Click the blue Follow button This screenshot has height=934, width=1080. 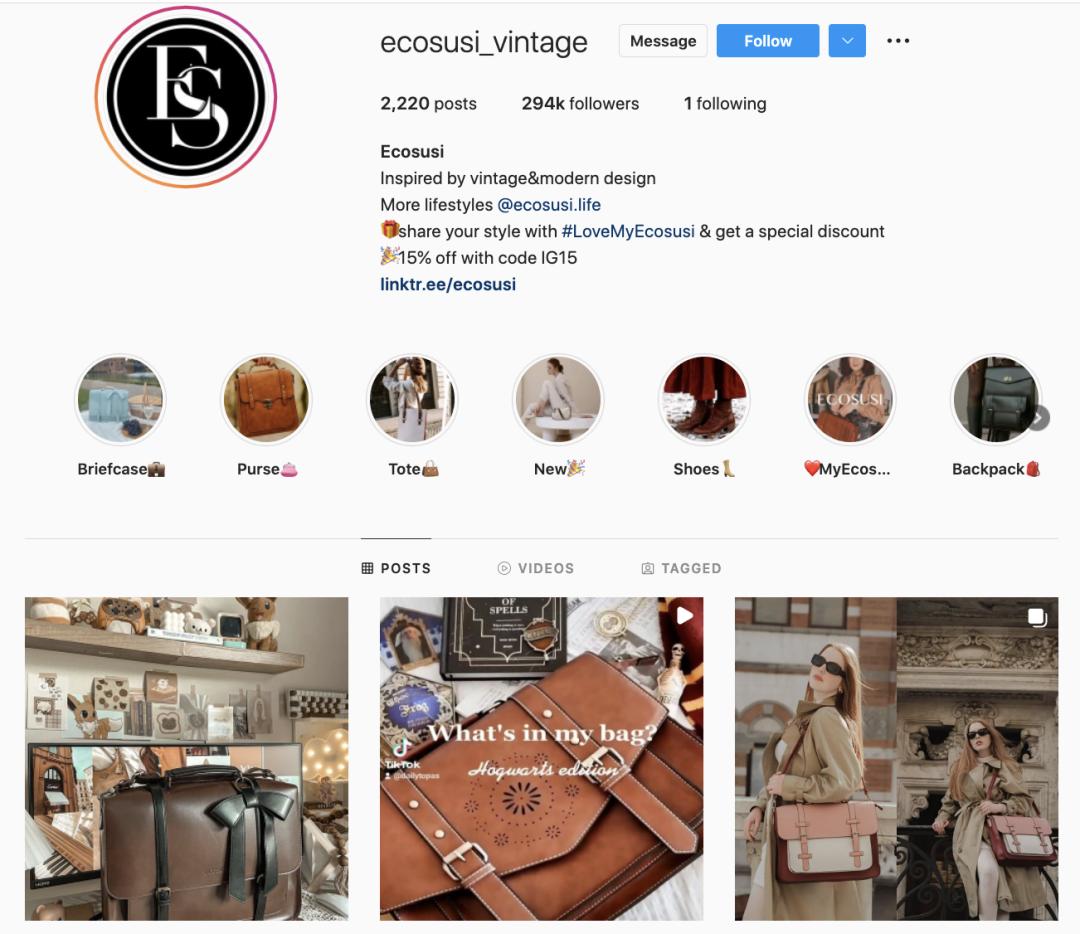coord(768,41)
